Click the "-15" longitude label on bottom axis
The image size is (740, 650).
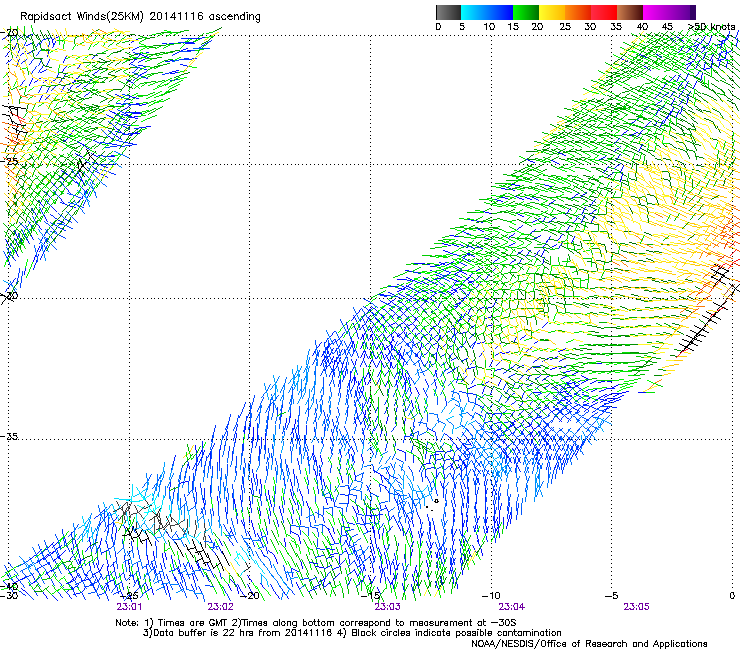point(370,596)
